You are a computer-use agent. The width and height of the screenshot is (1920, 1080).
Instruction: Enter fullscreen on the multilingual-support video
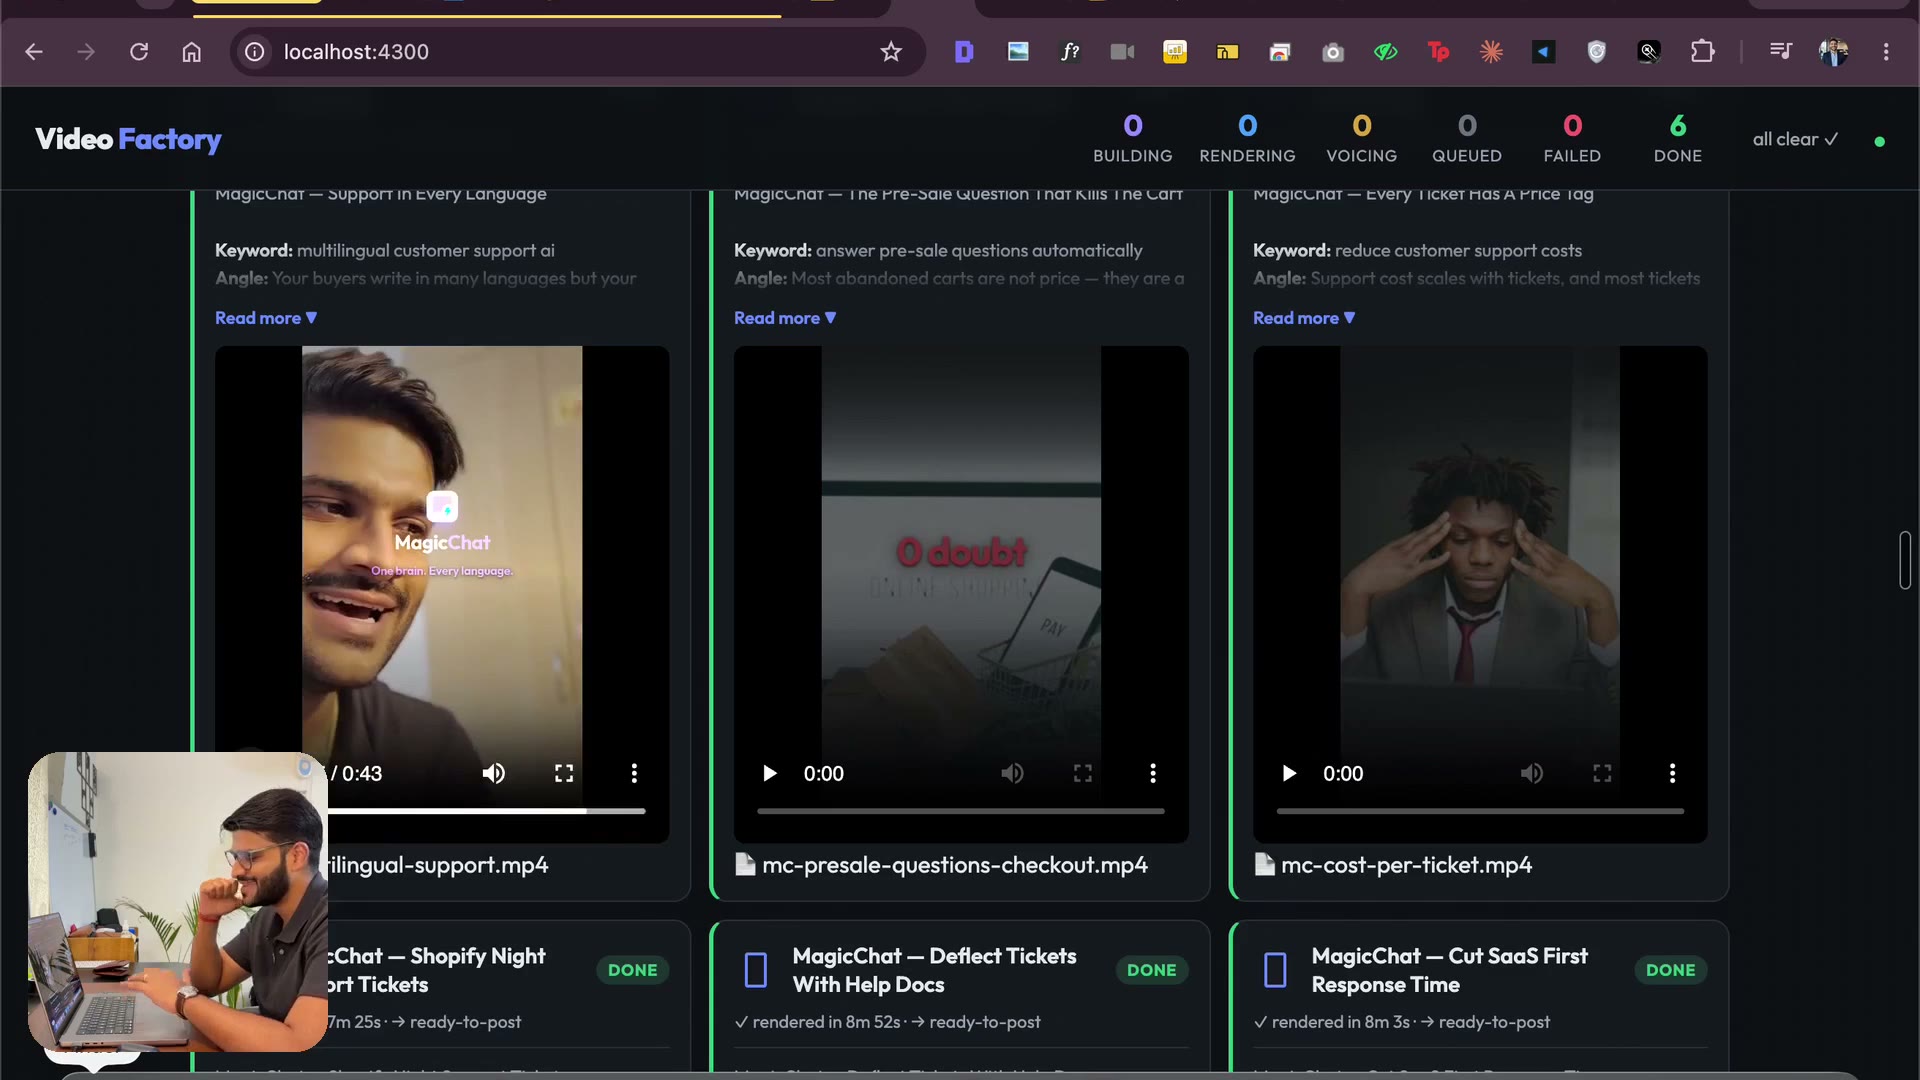(x=564, y=773)
